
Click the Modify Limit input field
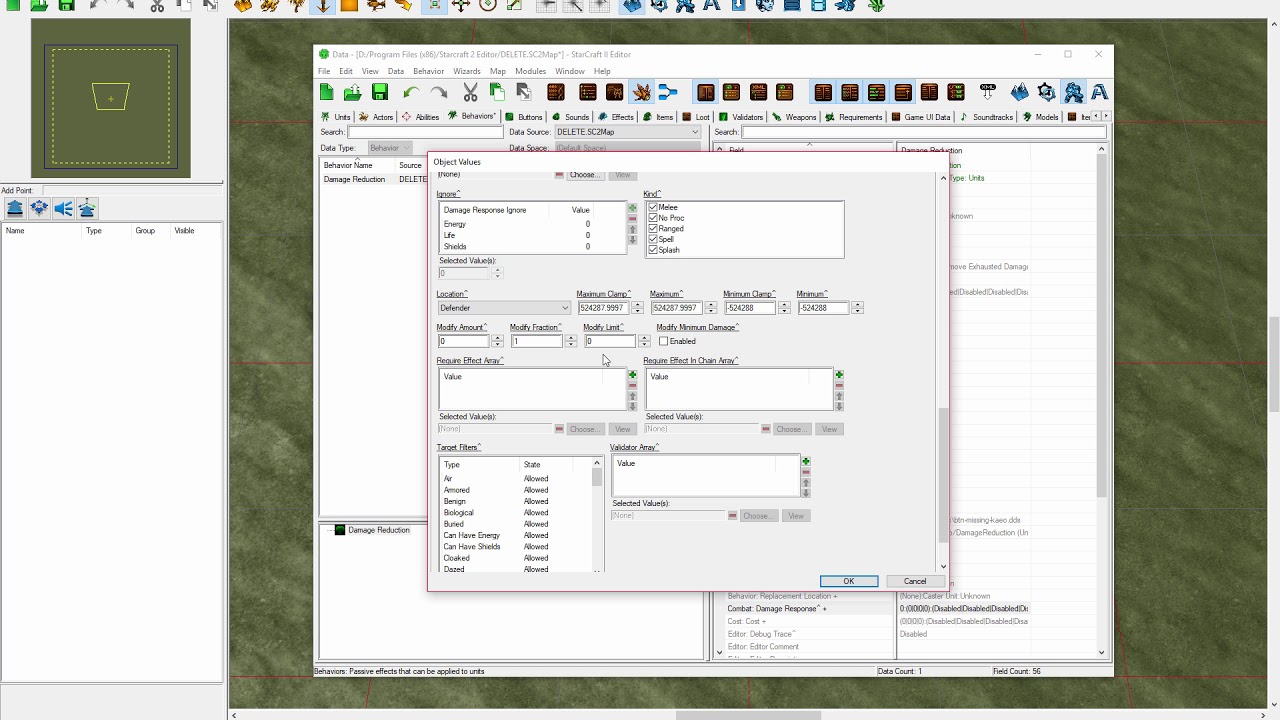click(610, 341)
